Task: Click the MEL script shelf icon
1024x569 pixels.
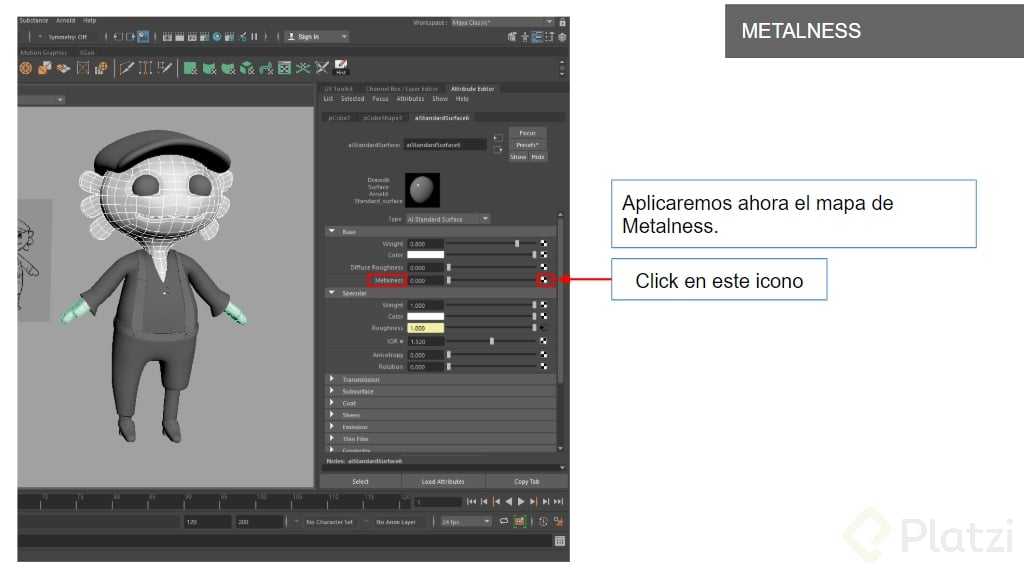Action: 341,67
